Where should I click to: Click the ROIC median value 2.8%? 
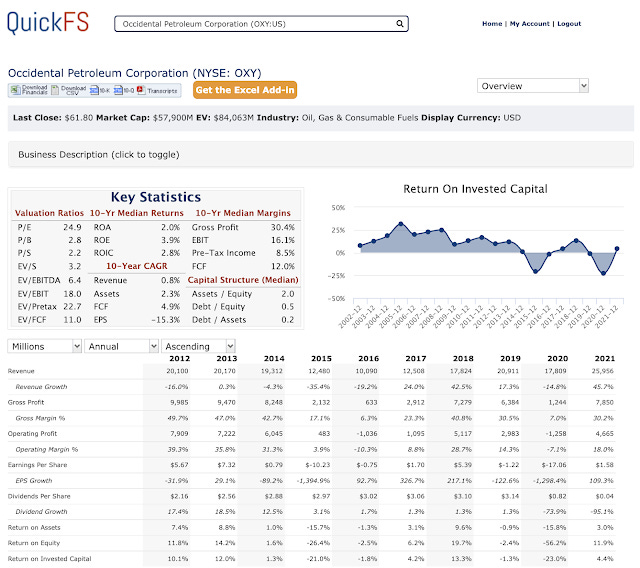[171, 253]
